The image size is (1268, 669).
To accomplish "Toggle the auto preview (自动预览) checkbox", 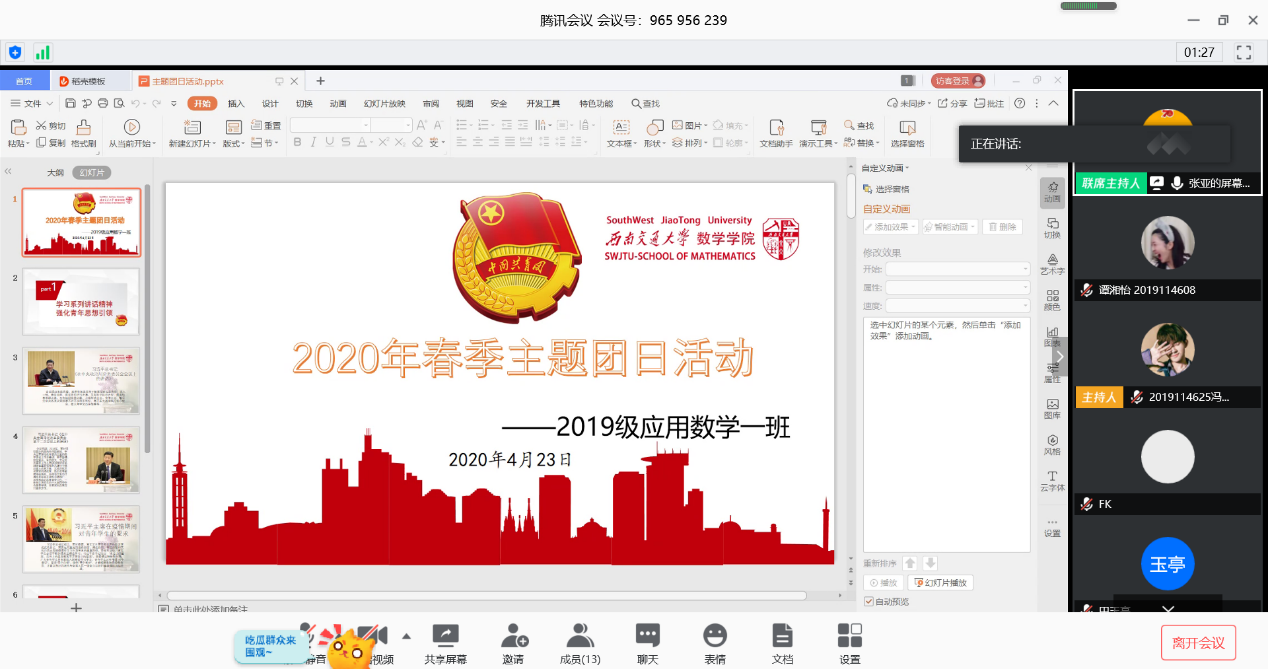I will 868,601.
